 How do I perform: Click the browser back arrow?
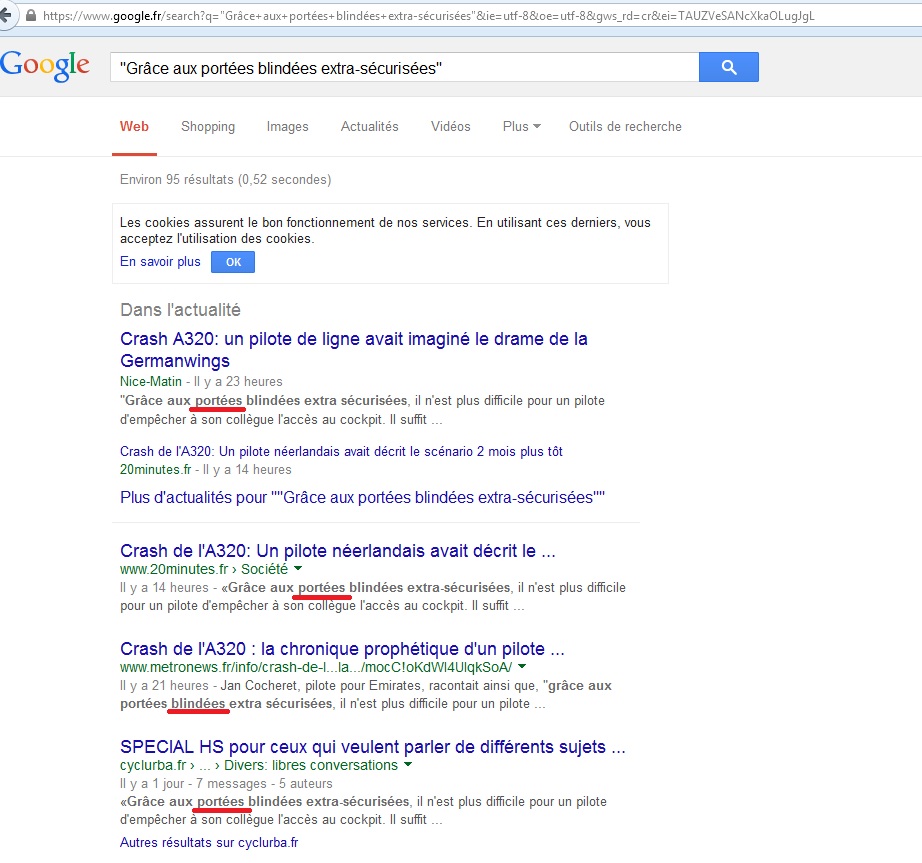6,16
